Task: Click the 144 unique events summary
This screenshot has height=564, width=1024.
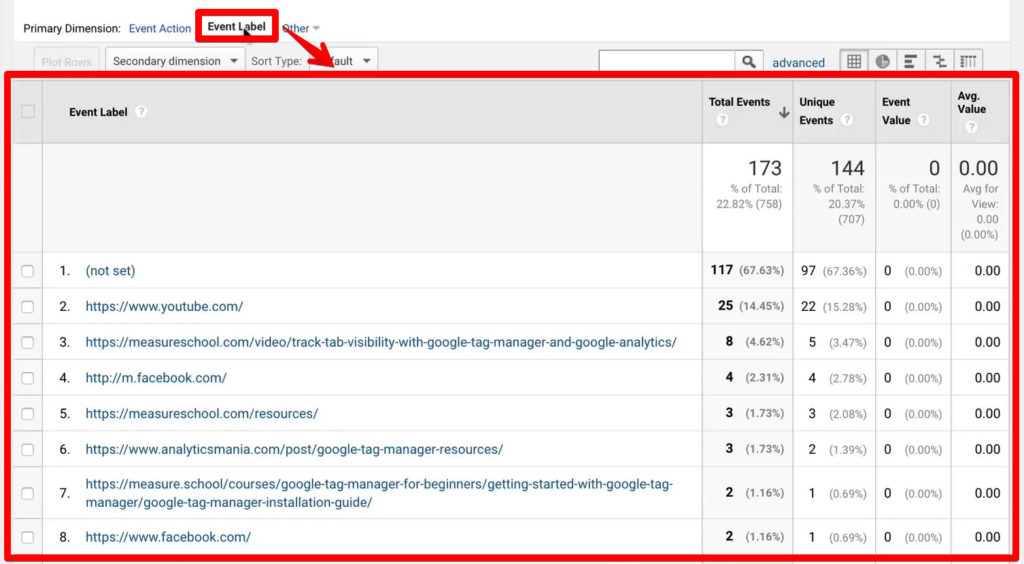Action: (x=848, y=168)
